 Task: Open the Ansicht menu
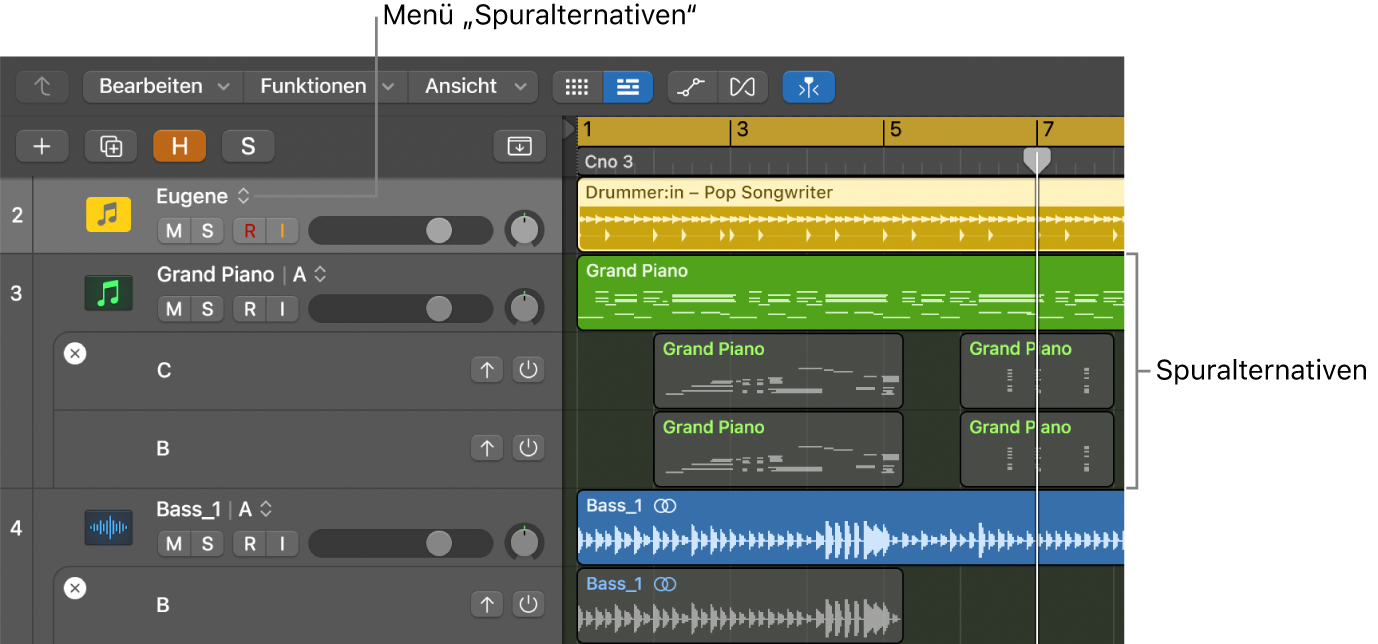[462, 86]
